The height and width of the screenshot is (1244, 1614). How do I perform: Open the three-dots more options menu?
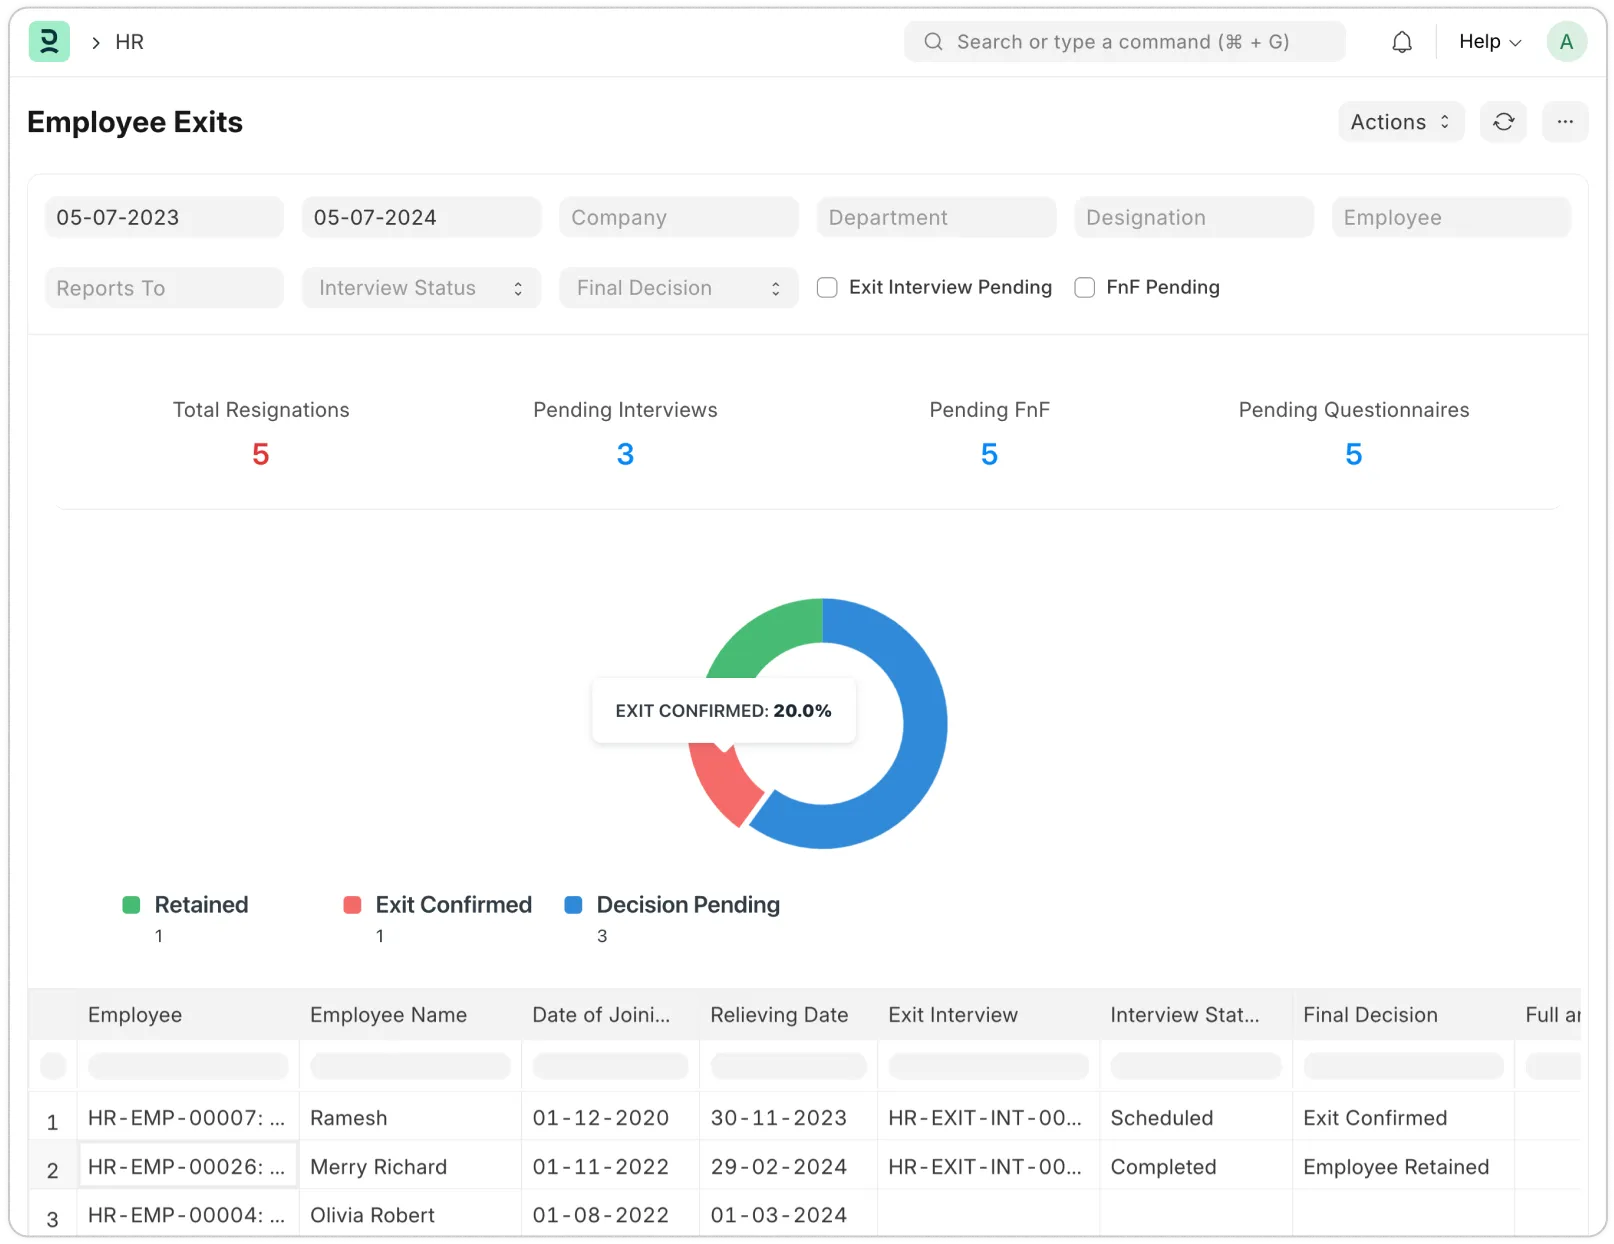1565,122
